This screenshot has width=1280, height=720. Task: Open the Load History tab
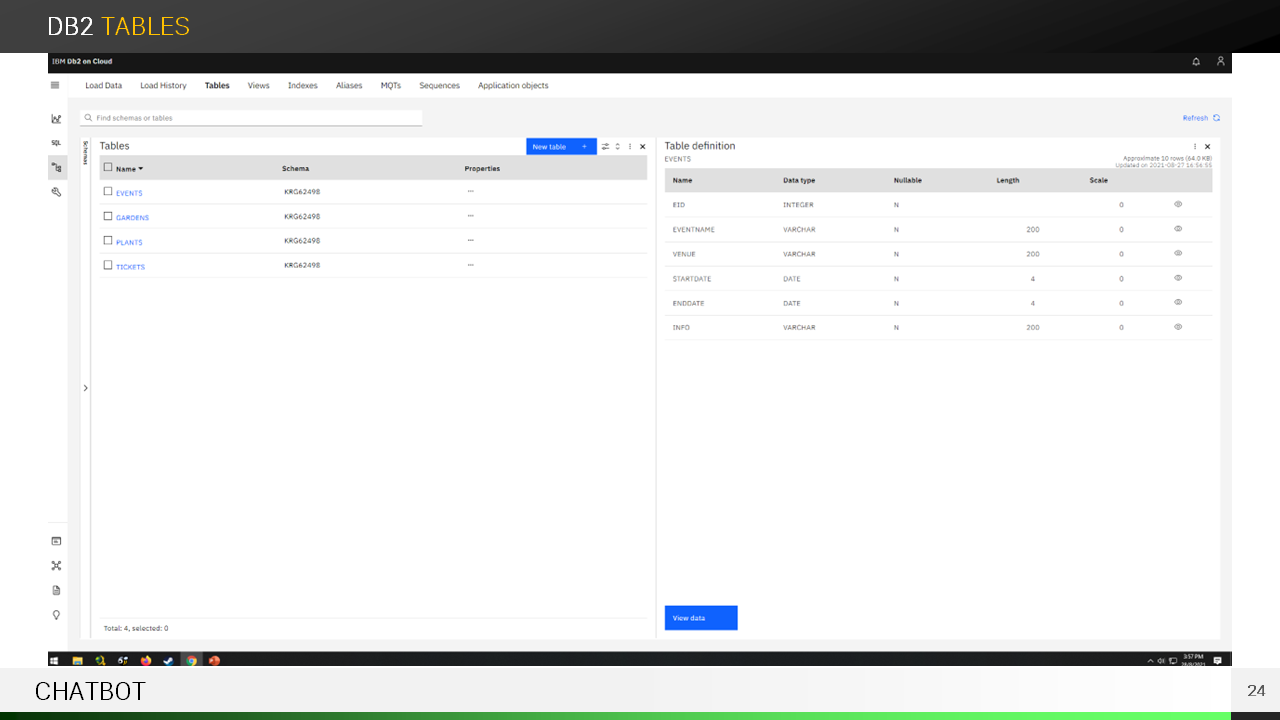pyautogui.click(x=163, y=86)
